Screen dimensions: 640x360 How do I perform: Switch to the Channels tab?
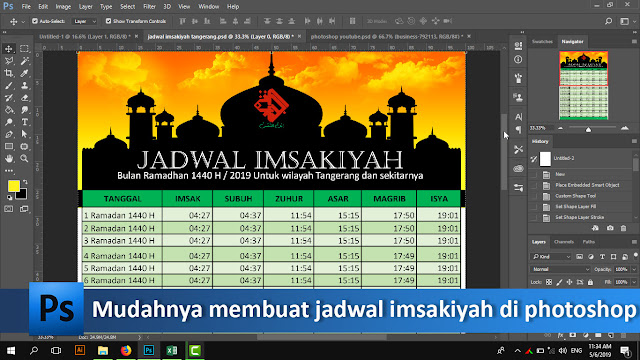point(564,242)
